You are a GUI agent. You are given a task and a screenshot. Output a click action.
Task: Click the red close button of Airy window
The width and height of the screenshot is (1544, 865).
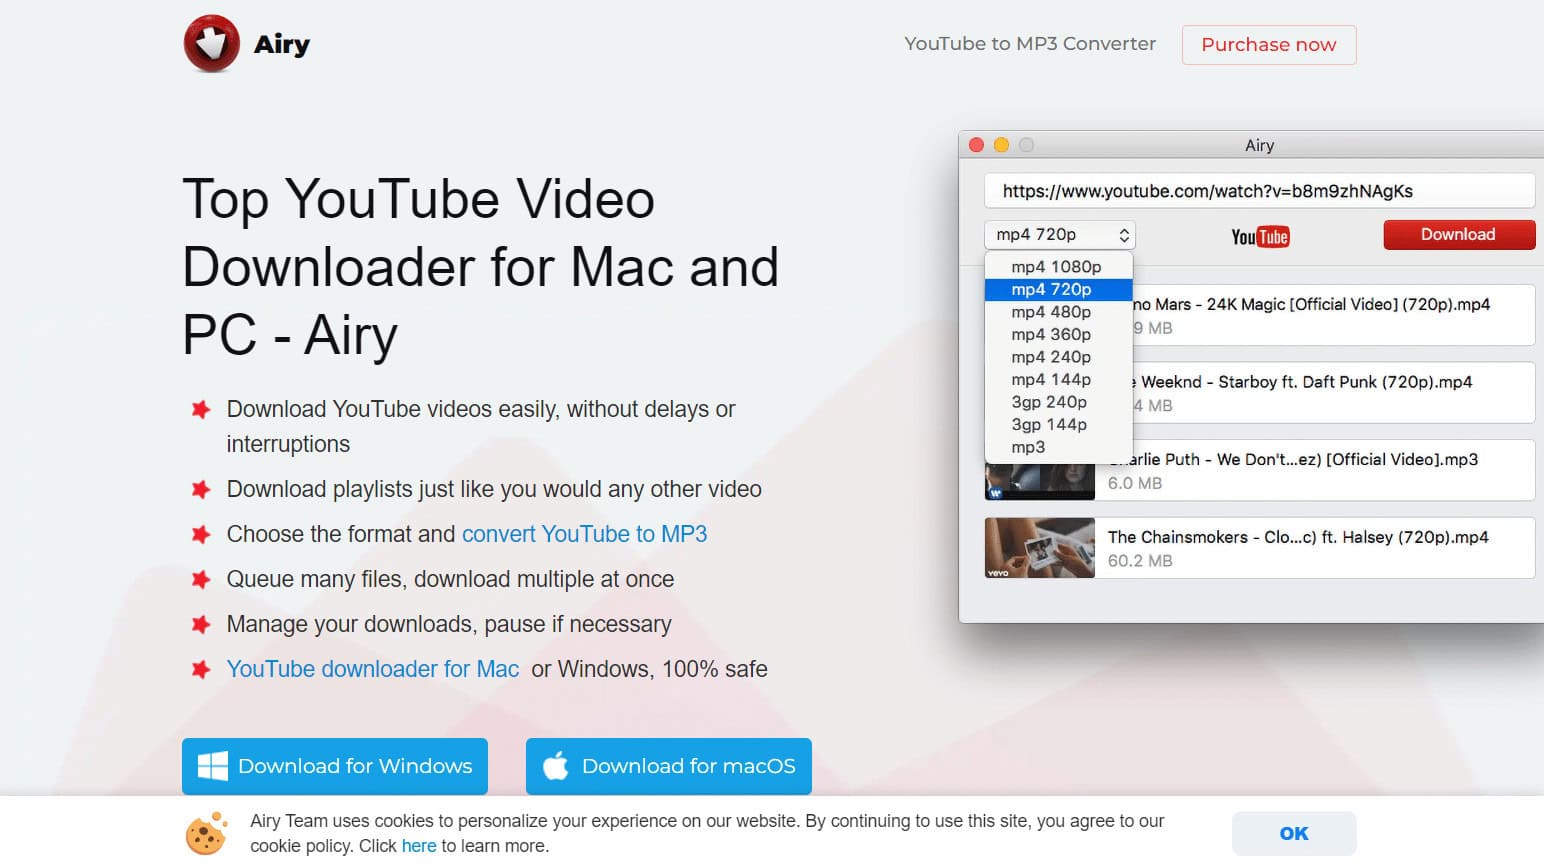point(977,145)
